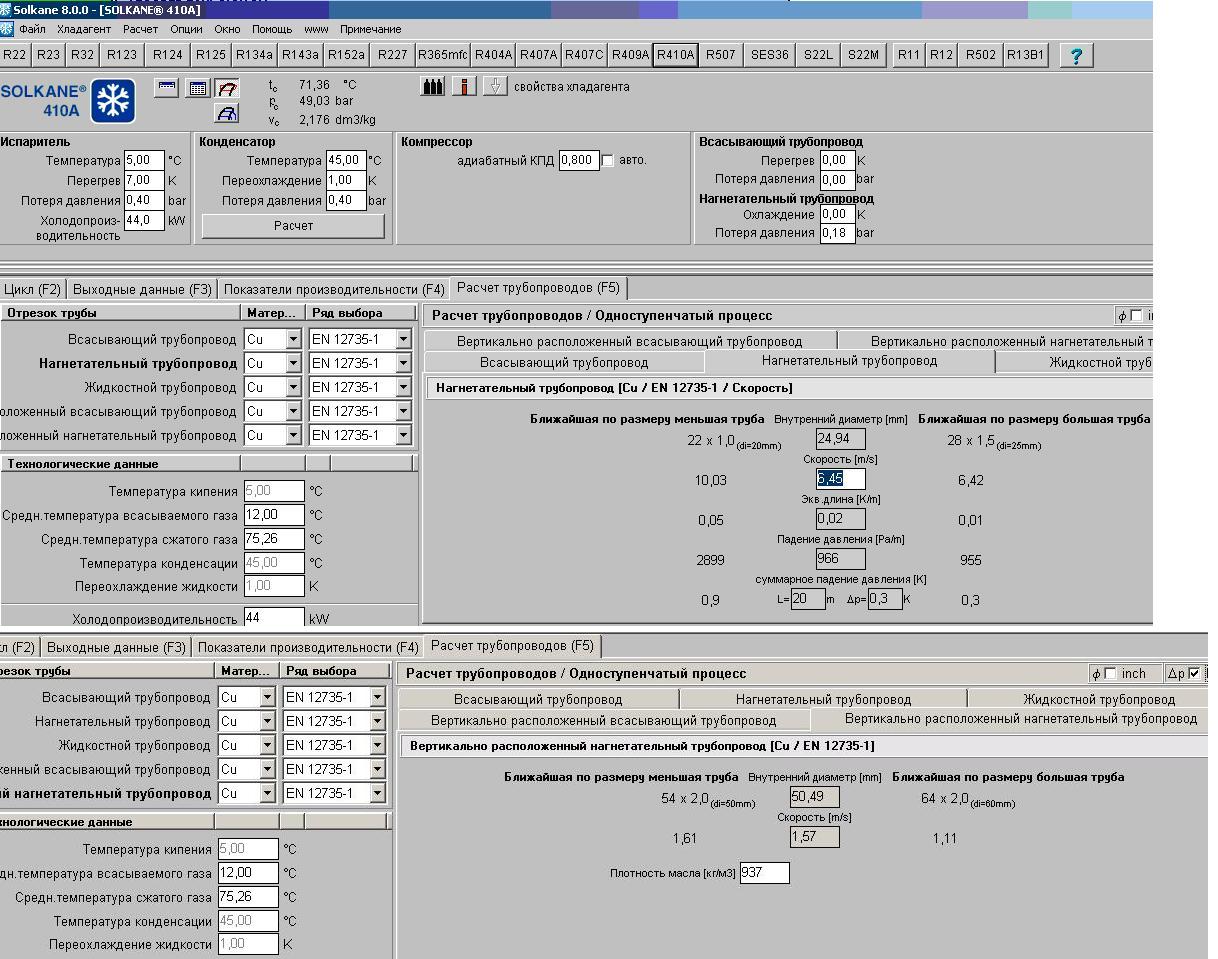1218x959 pixels.
Task: Open upper table EN 12735-1 dropdown for Жидкостной трубопровод
Action: [x=403, y=388]
